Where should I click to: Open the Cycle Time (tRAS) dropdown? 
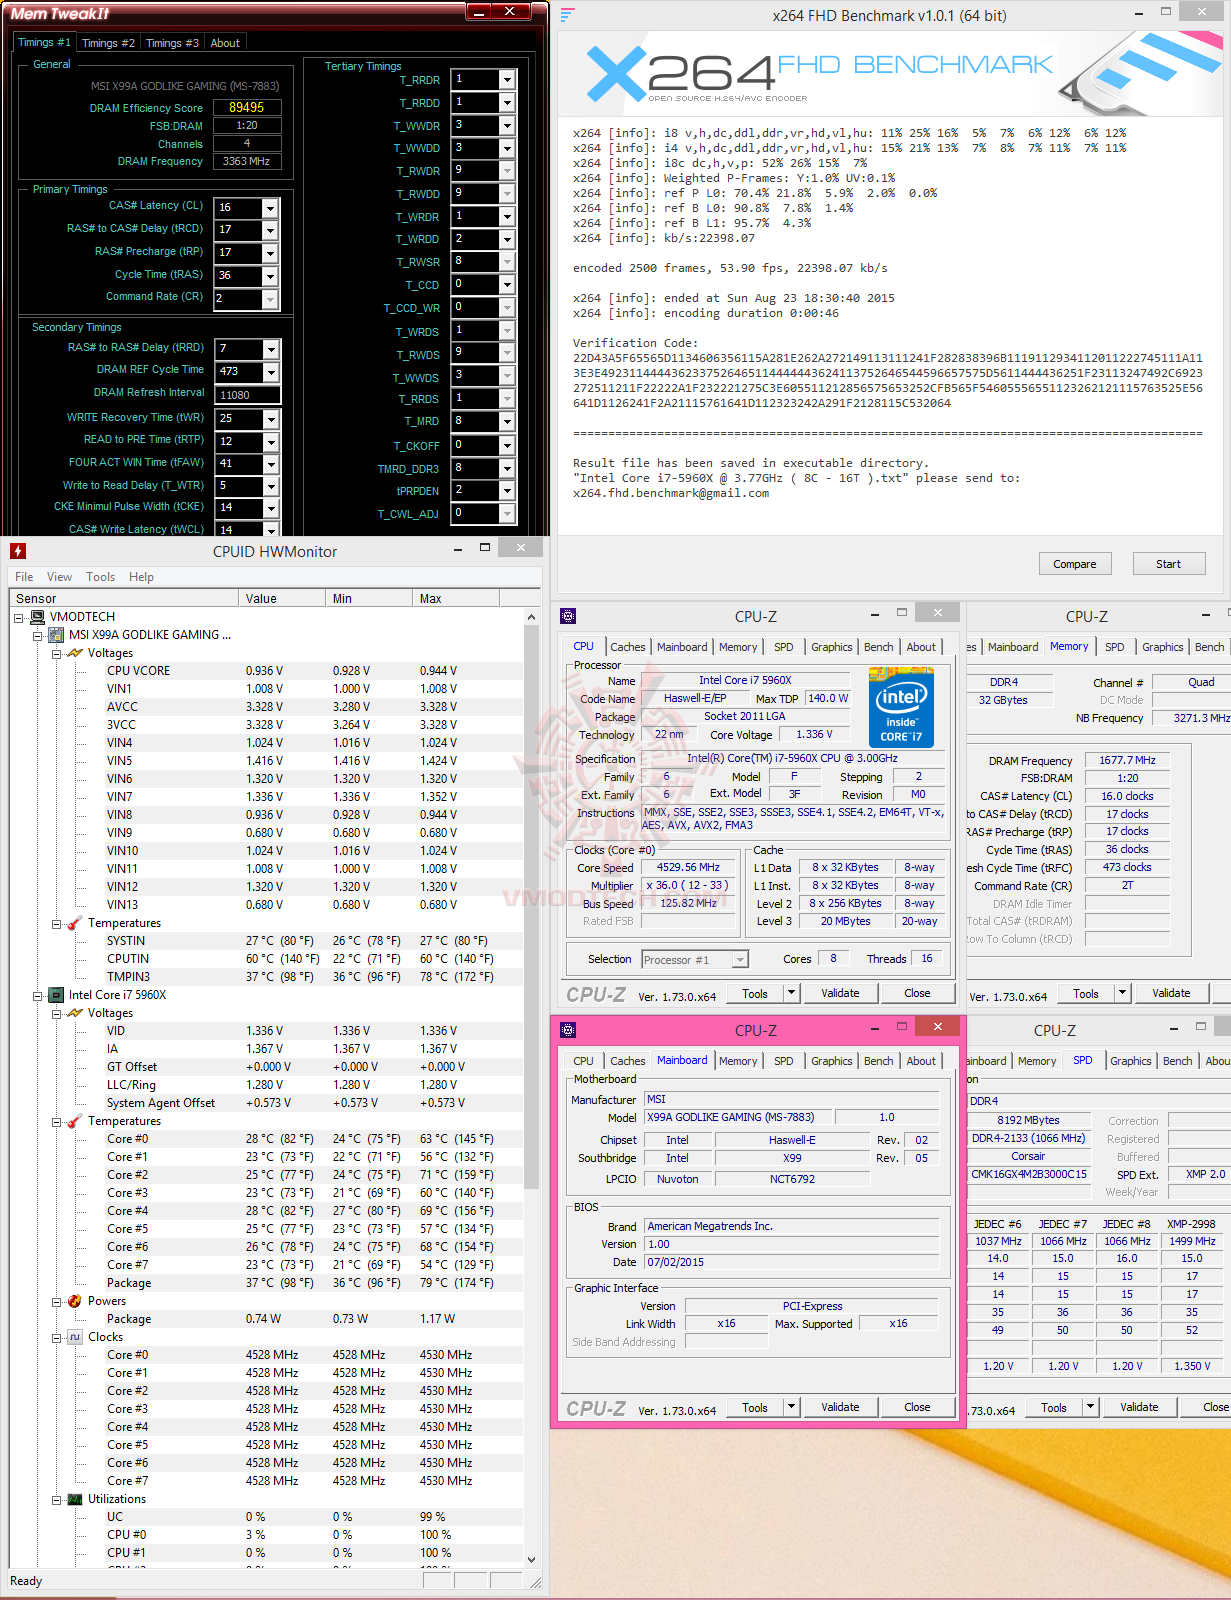pyautogui.click(x=270, y=276)
